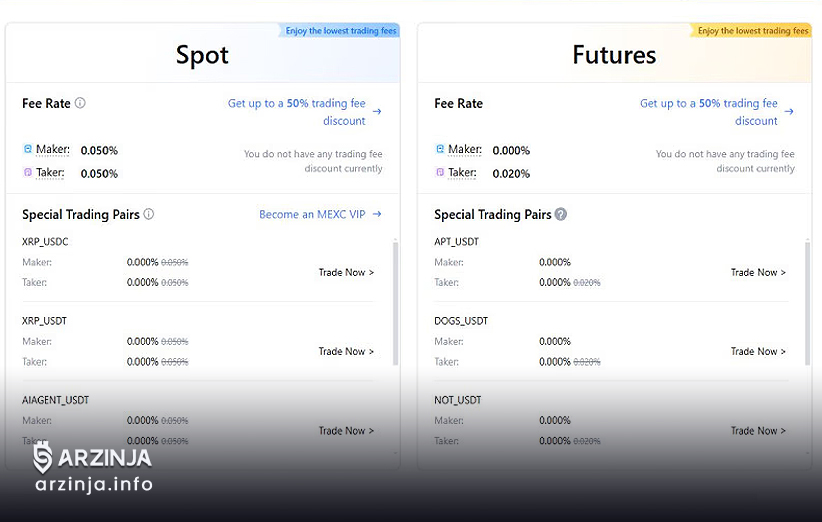Click the Futures Maker fee icon

440,150
